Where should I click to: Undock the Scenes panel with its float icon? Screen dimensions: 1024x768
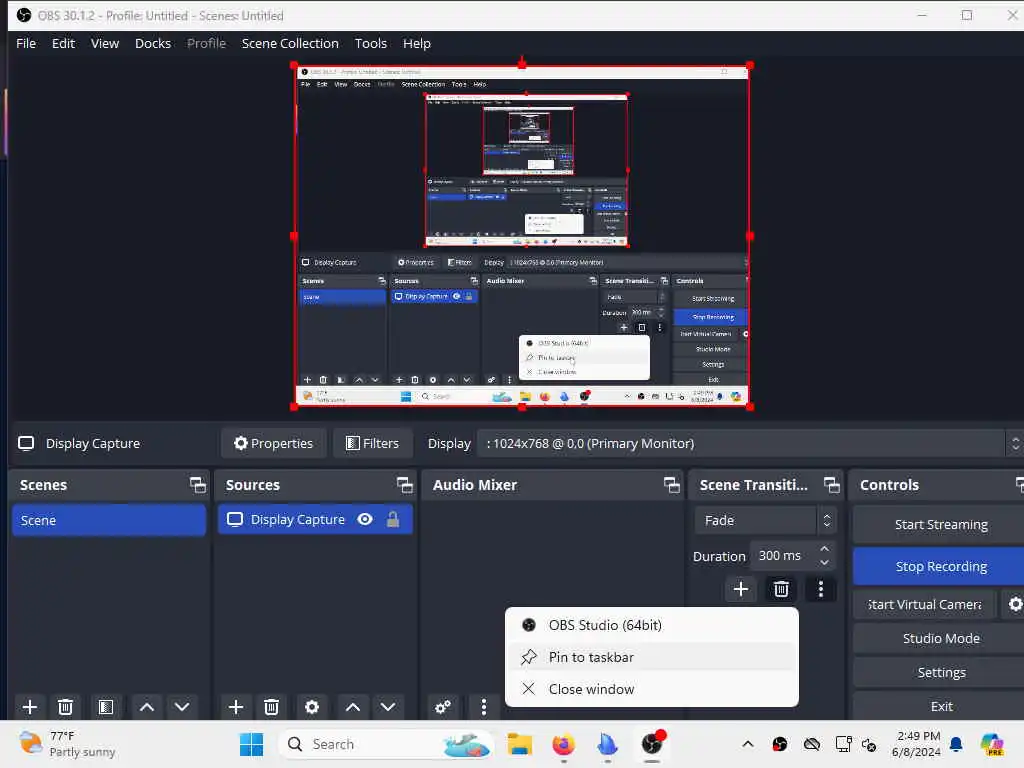(x=197, y=485)
